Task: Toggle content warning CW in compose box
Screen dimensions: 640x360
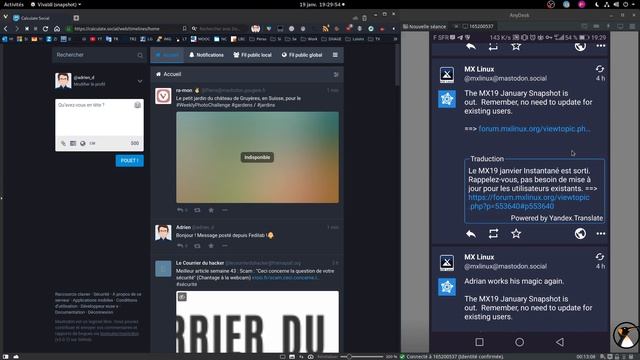Action: click(x=92, y=143)
